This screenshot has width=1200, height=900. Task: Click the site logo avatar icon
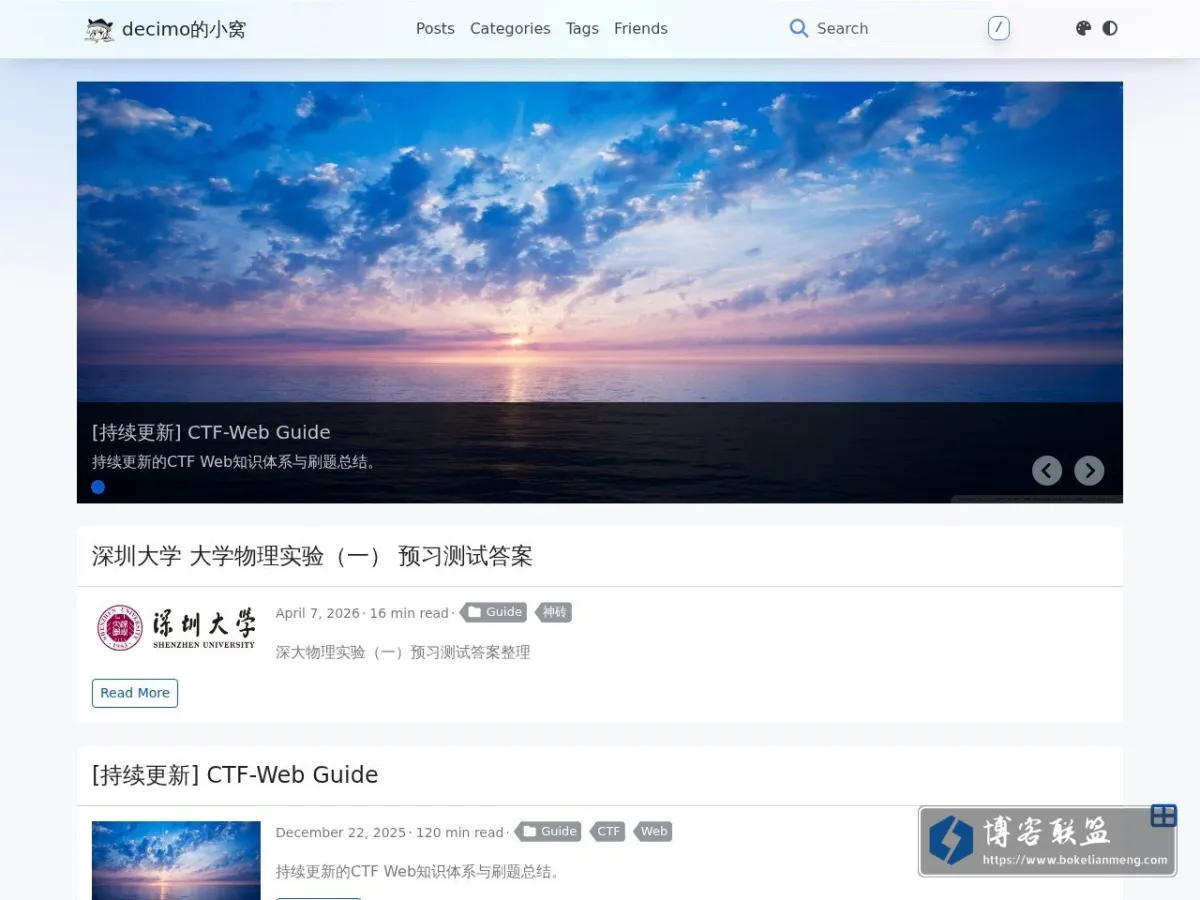tap(99, 29)
